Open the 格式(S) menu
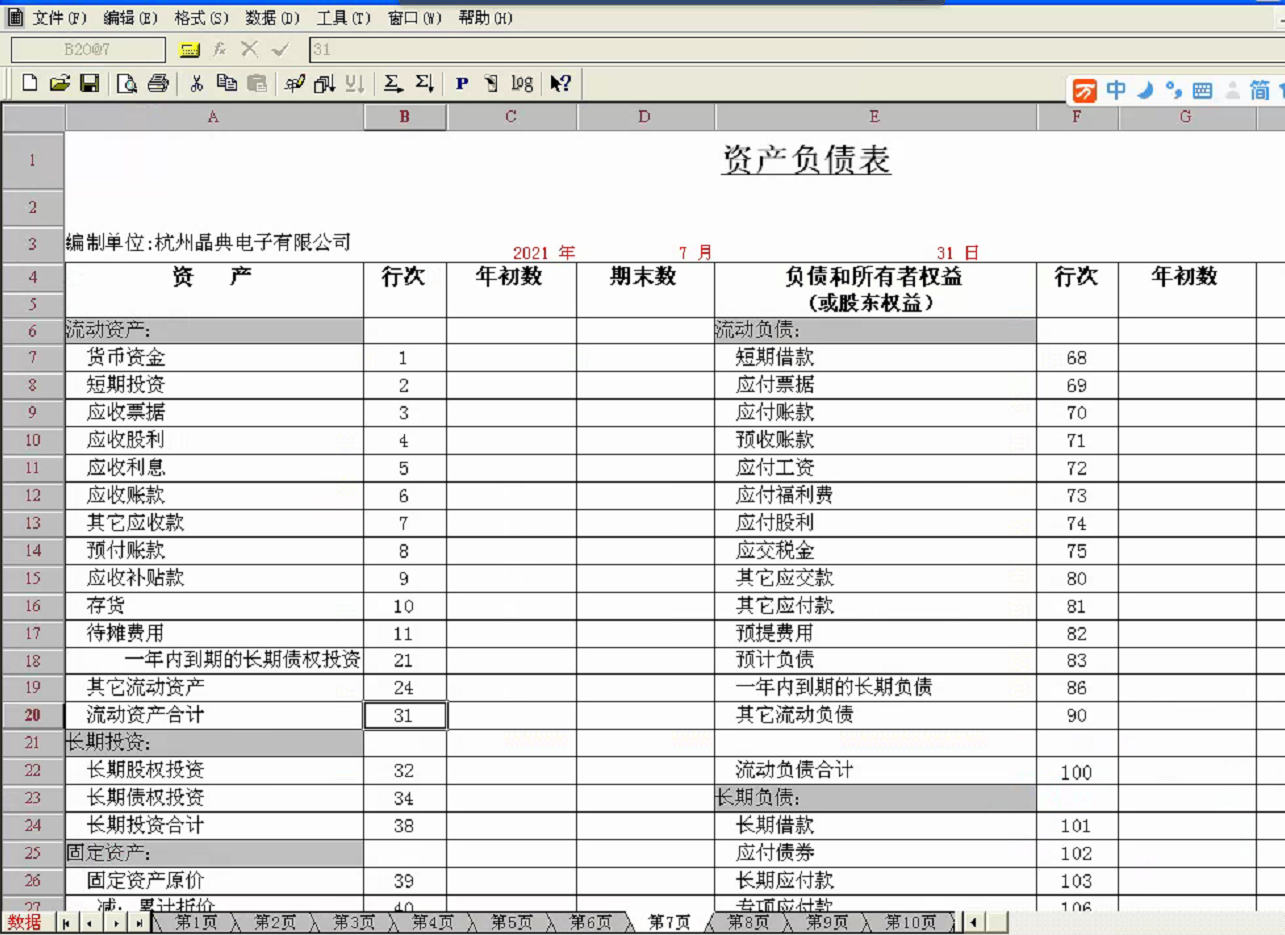The height and width of the screenshot is (935, 1285). point(201,19)
